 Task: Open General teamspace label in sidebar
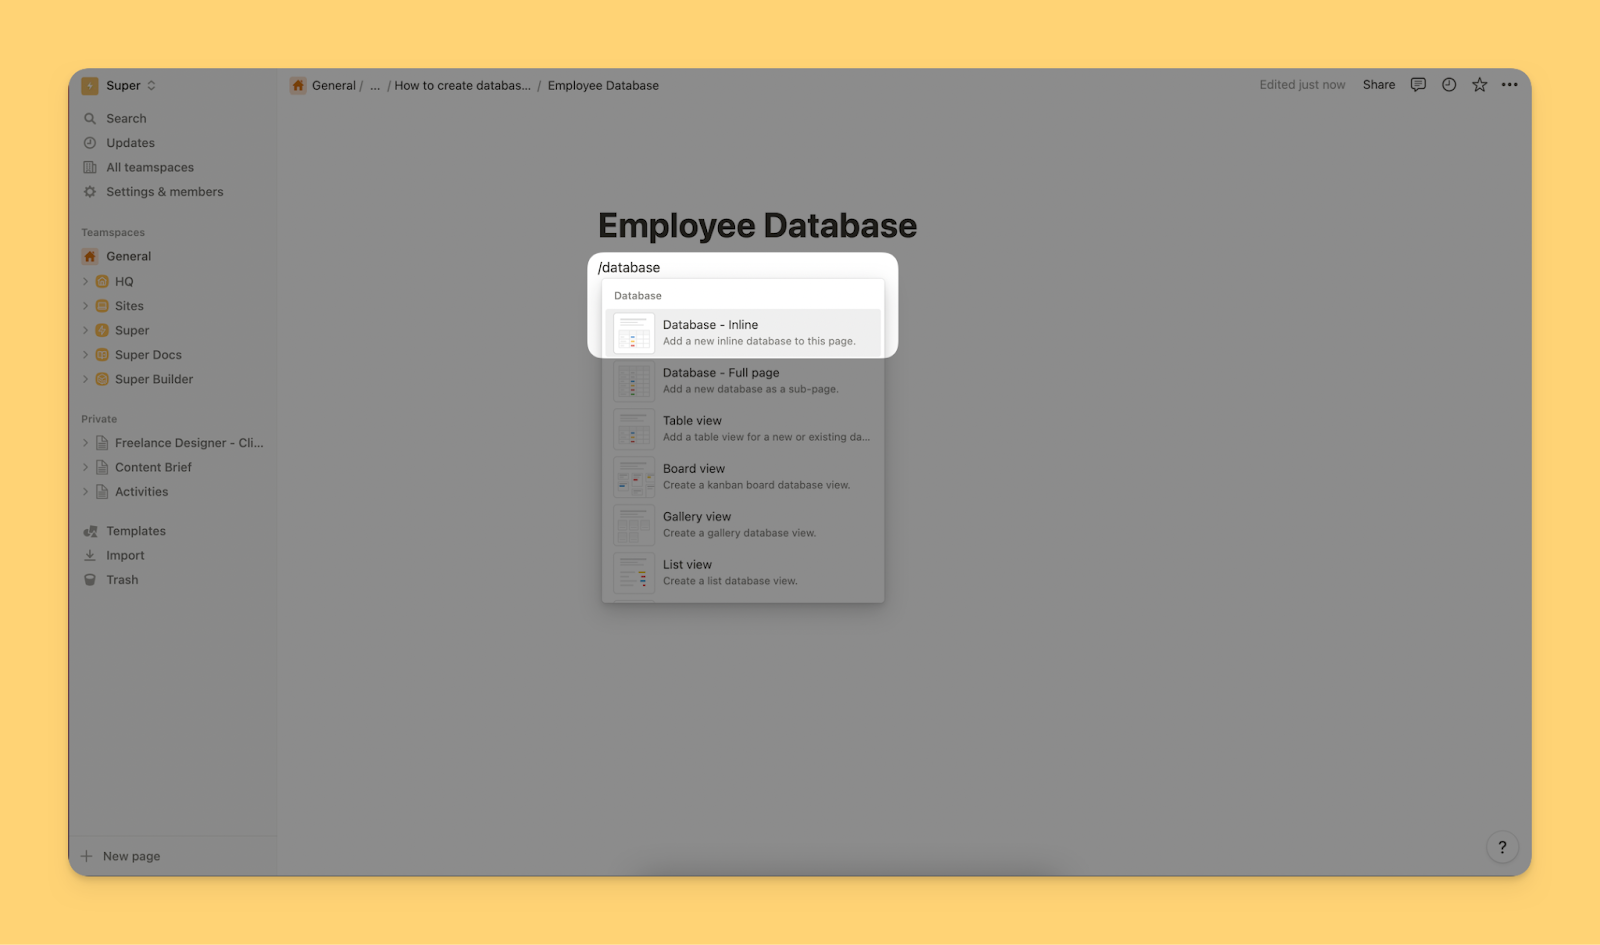(129, 257)
